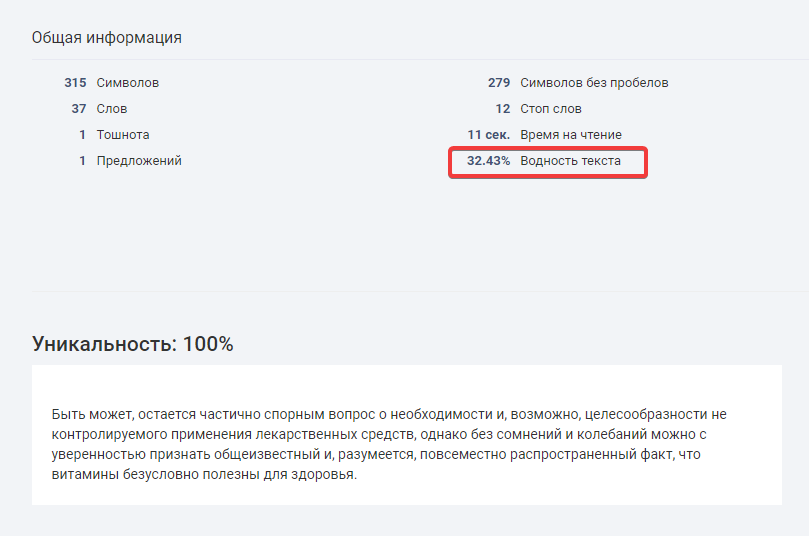The height and width of the screenshot is (536, 809).
Task: Select the 12 stop words value
Action: pos(503,109)
